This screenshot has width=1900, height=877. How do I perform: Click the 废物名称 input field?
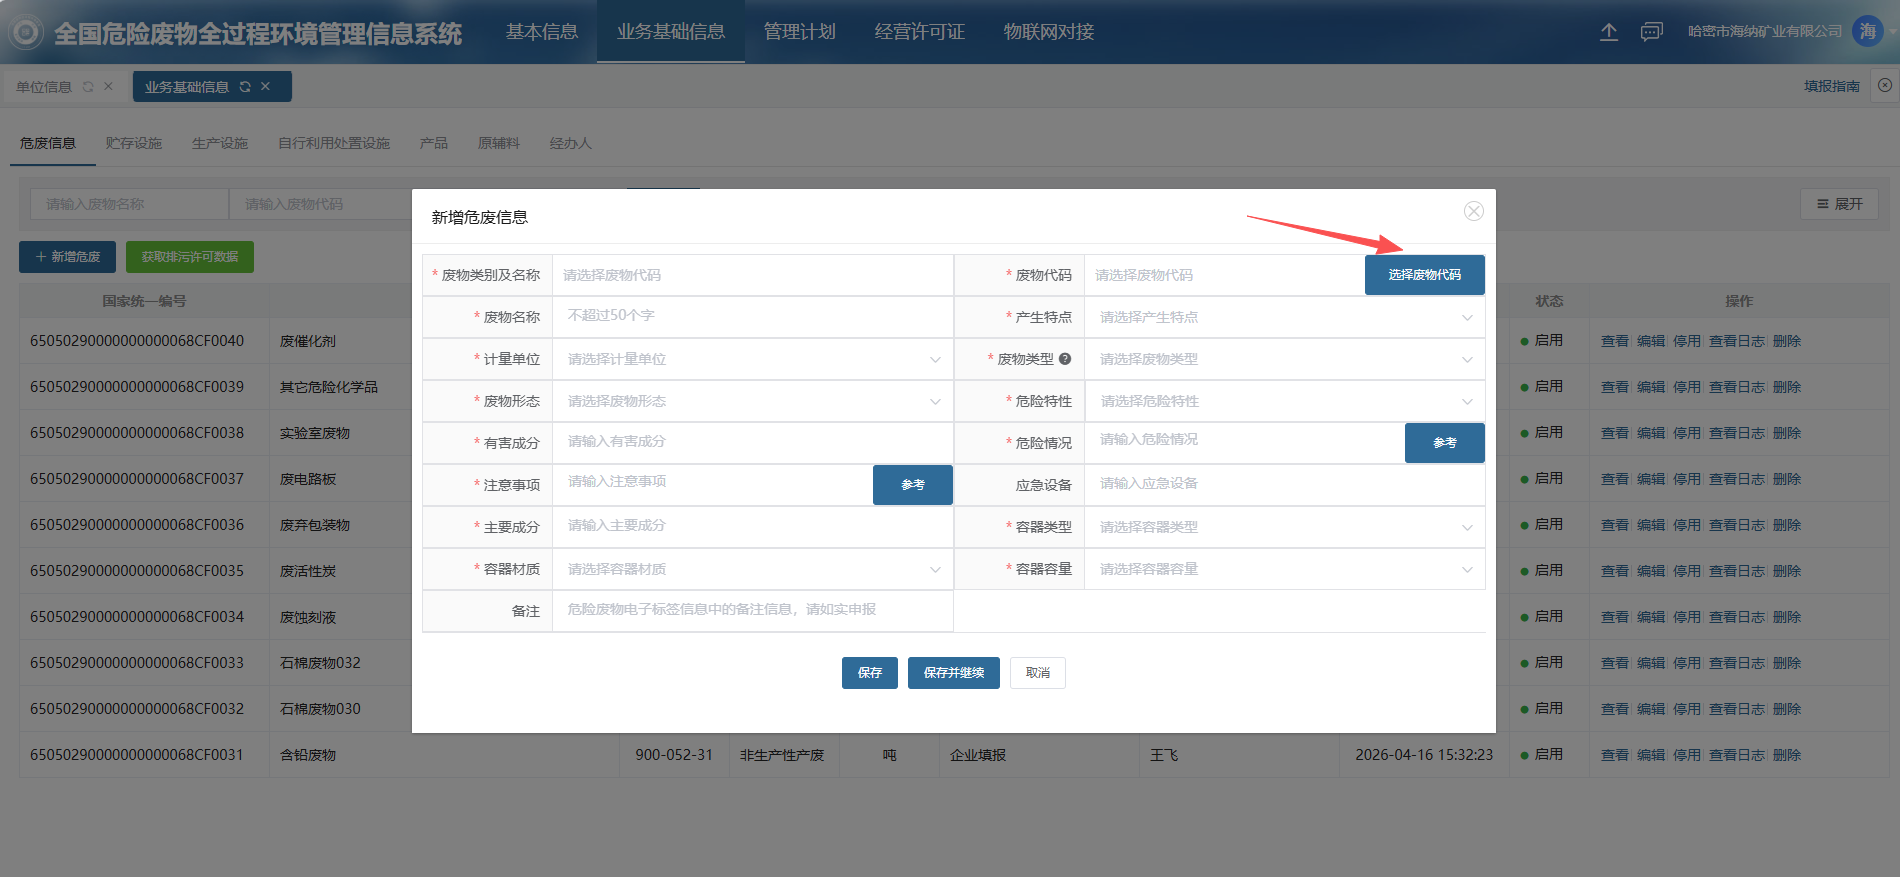tap(752, 316)
